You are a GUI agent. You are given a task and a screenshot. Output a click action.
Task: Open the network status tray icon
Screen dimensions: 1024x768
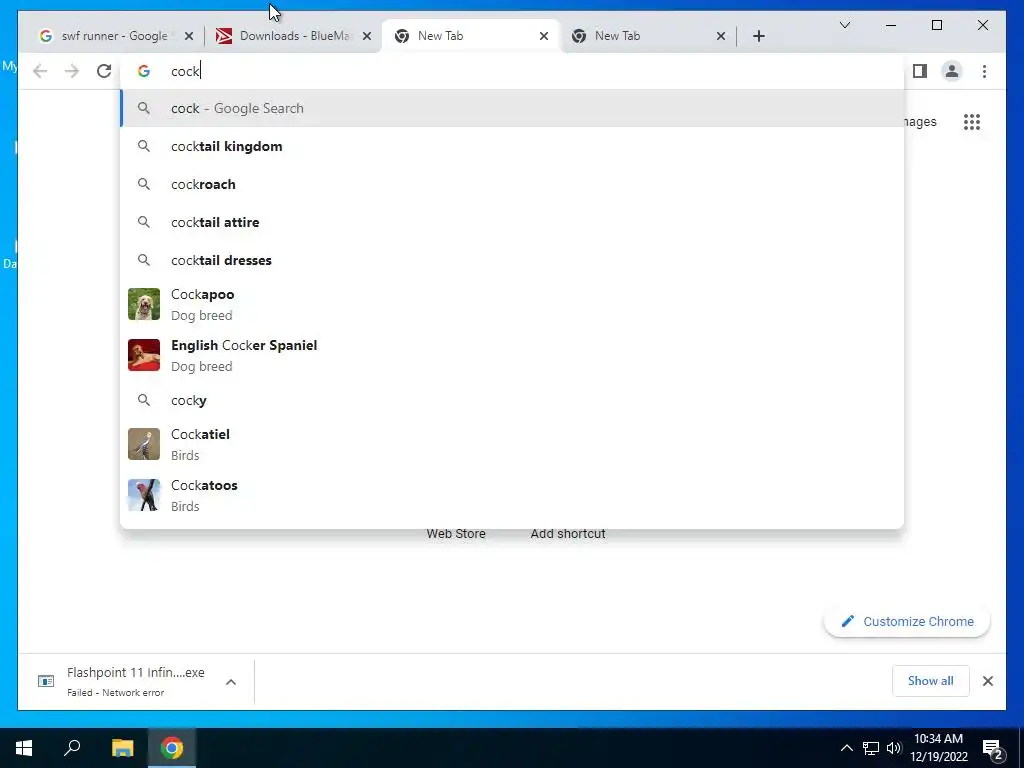coord(871,748)
